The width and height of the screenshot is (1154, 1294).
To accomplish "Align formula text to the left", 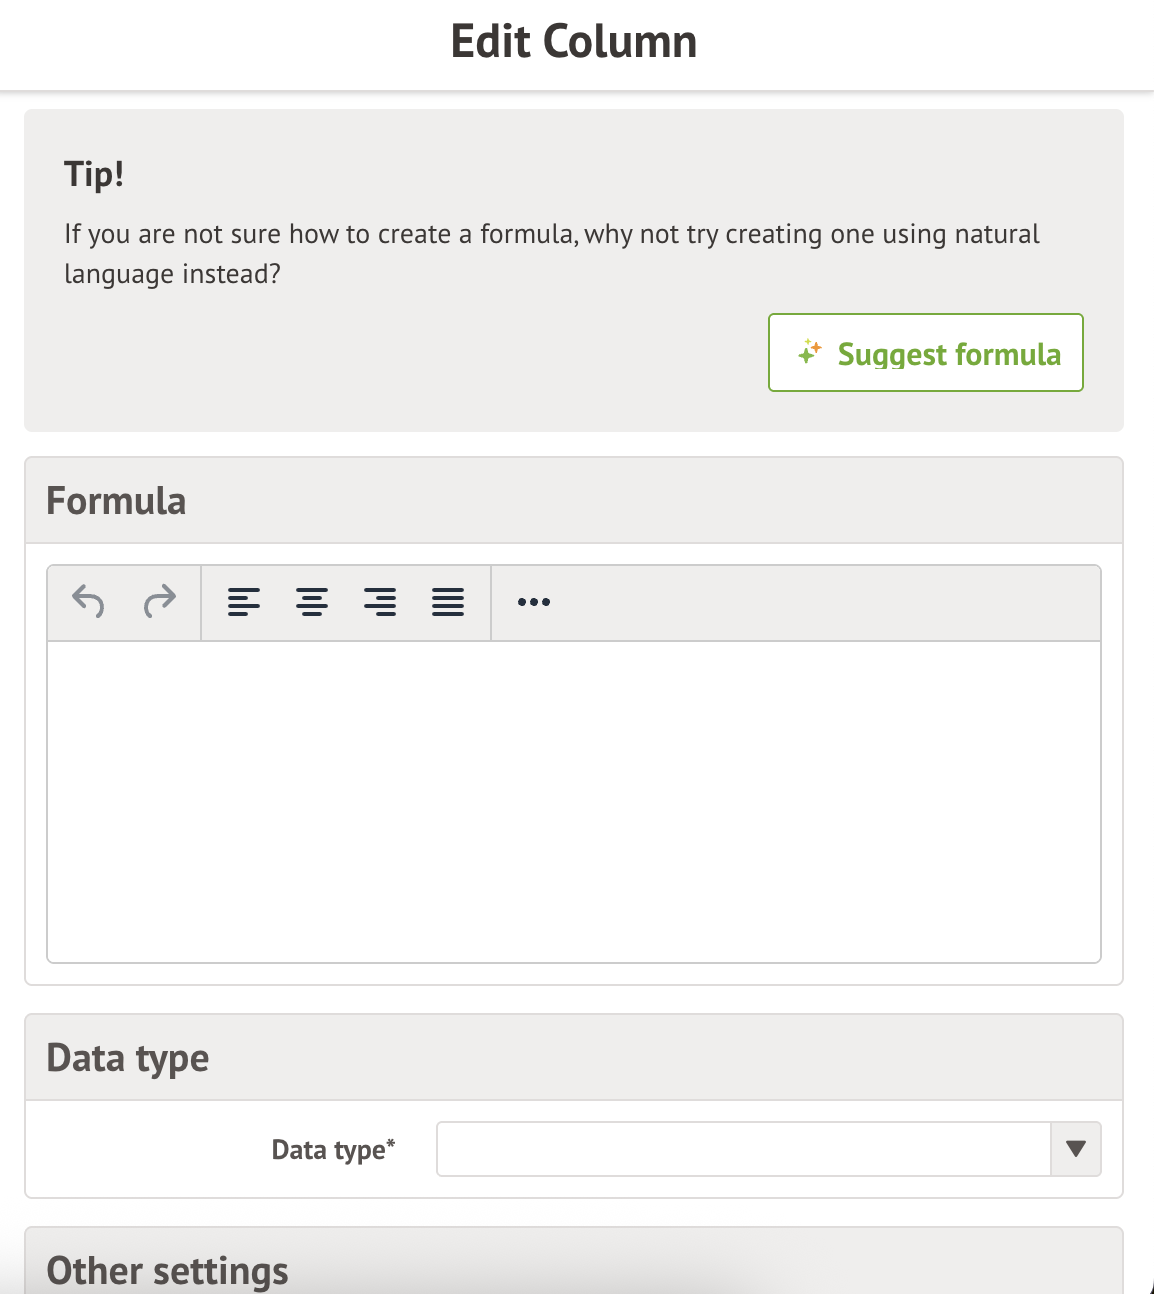I will (244, 602).
